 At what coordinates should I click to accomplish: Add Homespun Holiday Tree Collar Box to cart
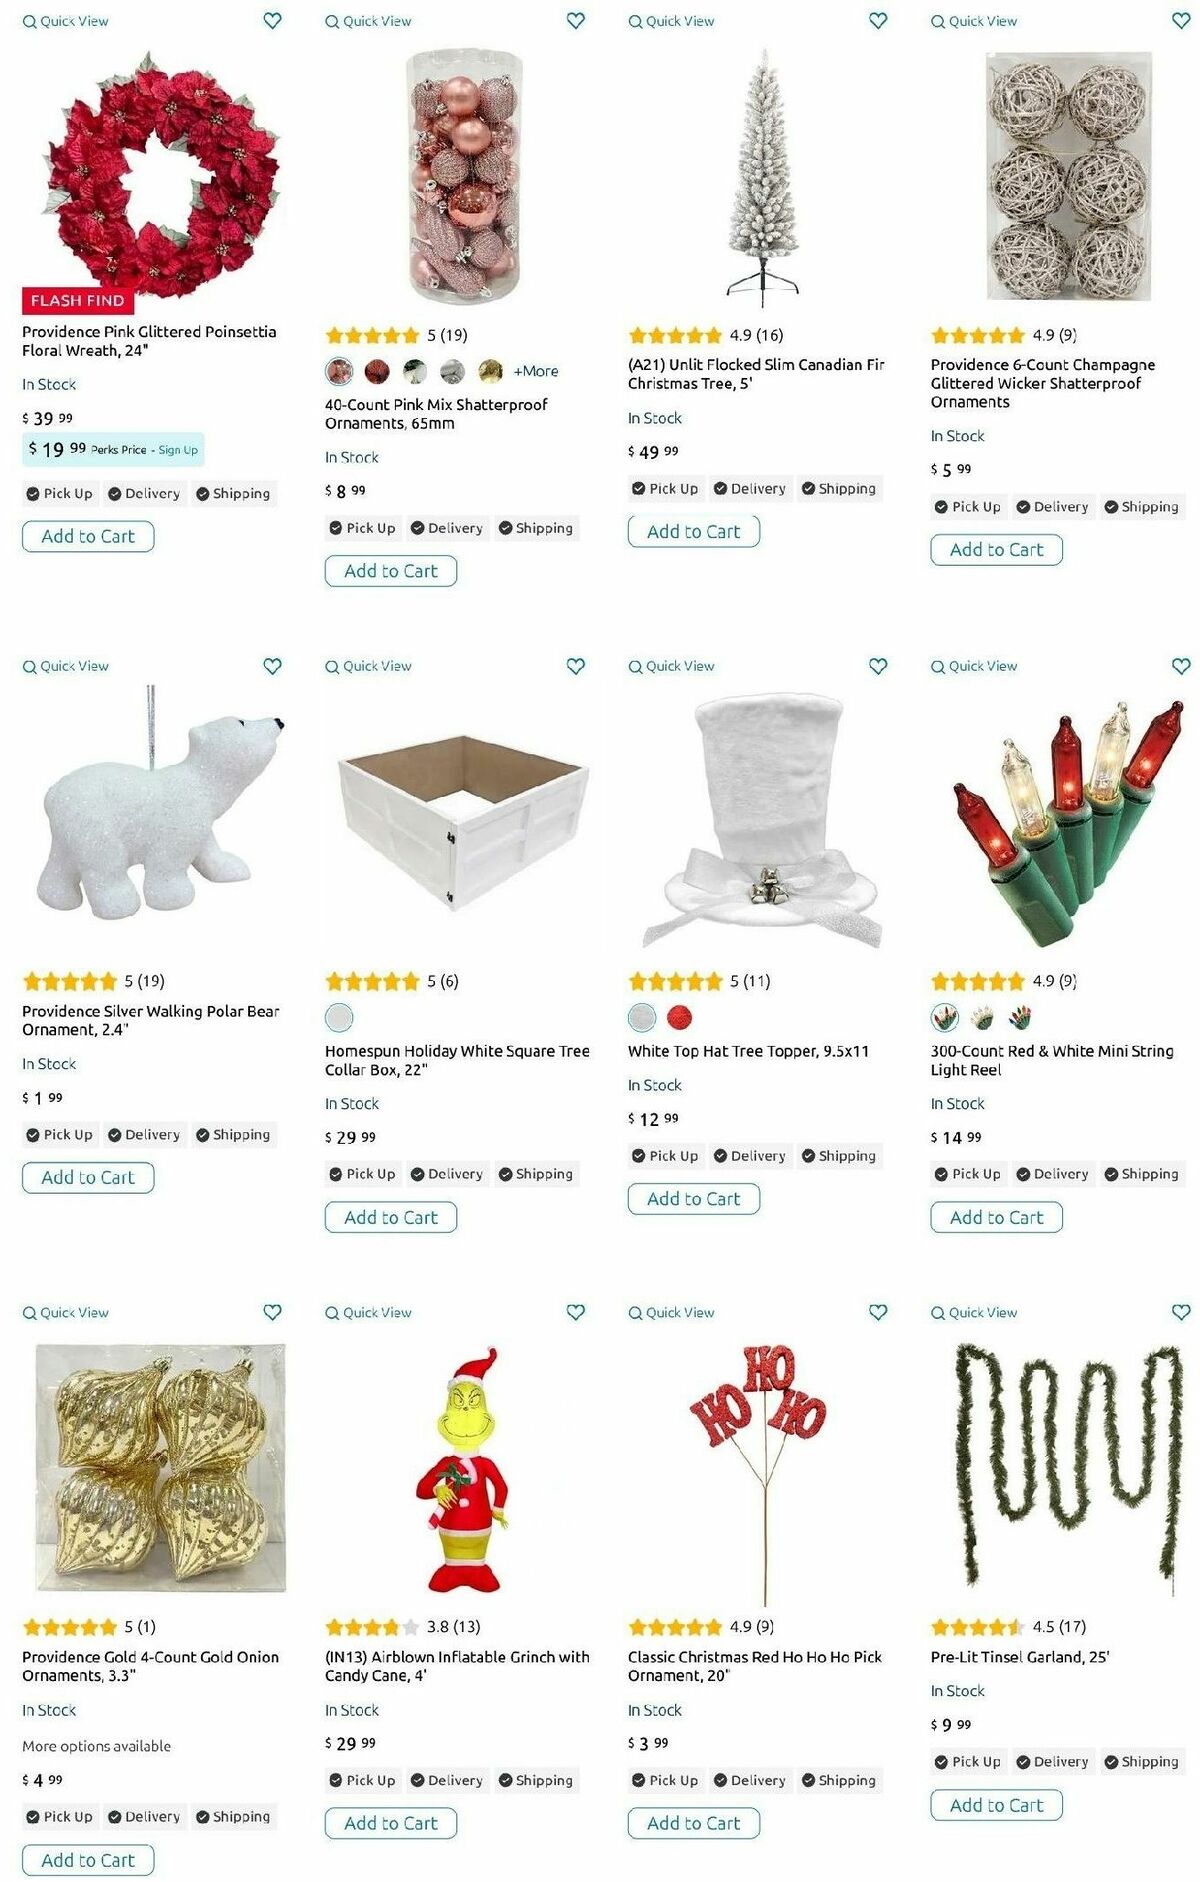click(391, 1218)
